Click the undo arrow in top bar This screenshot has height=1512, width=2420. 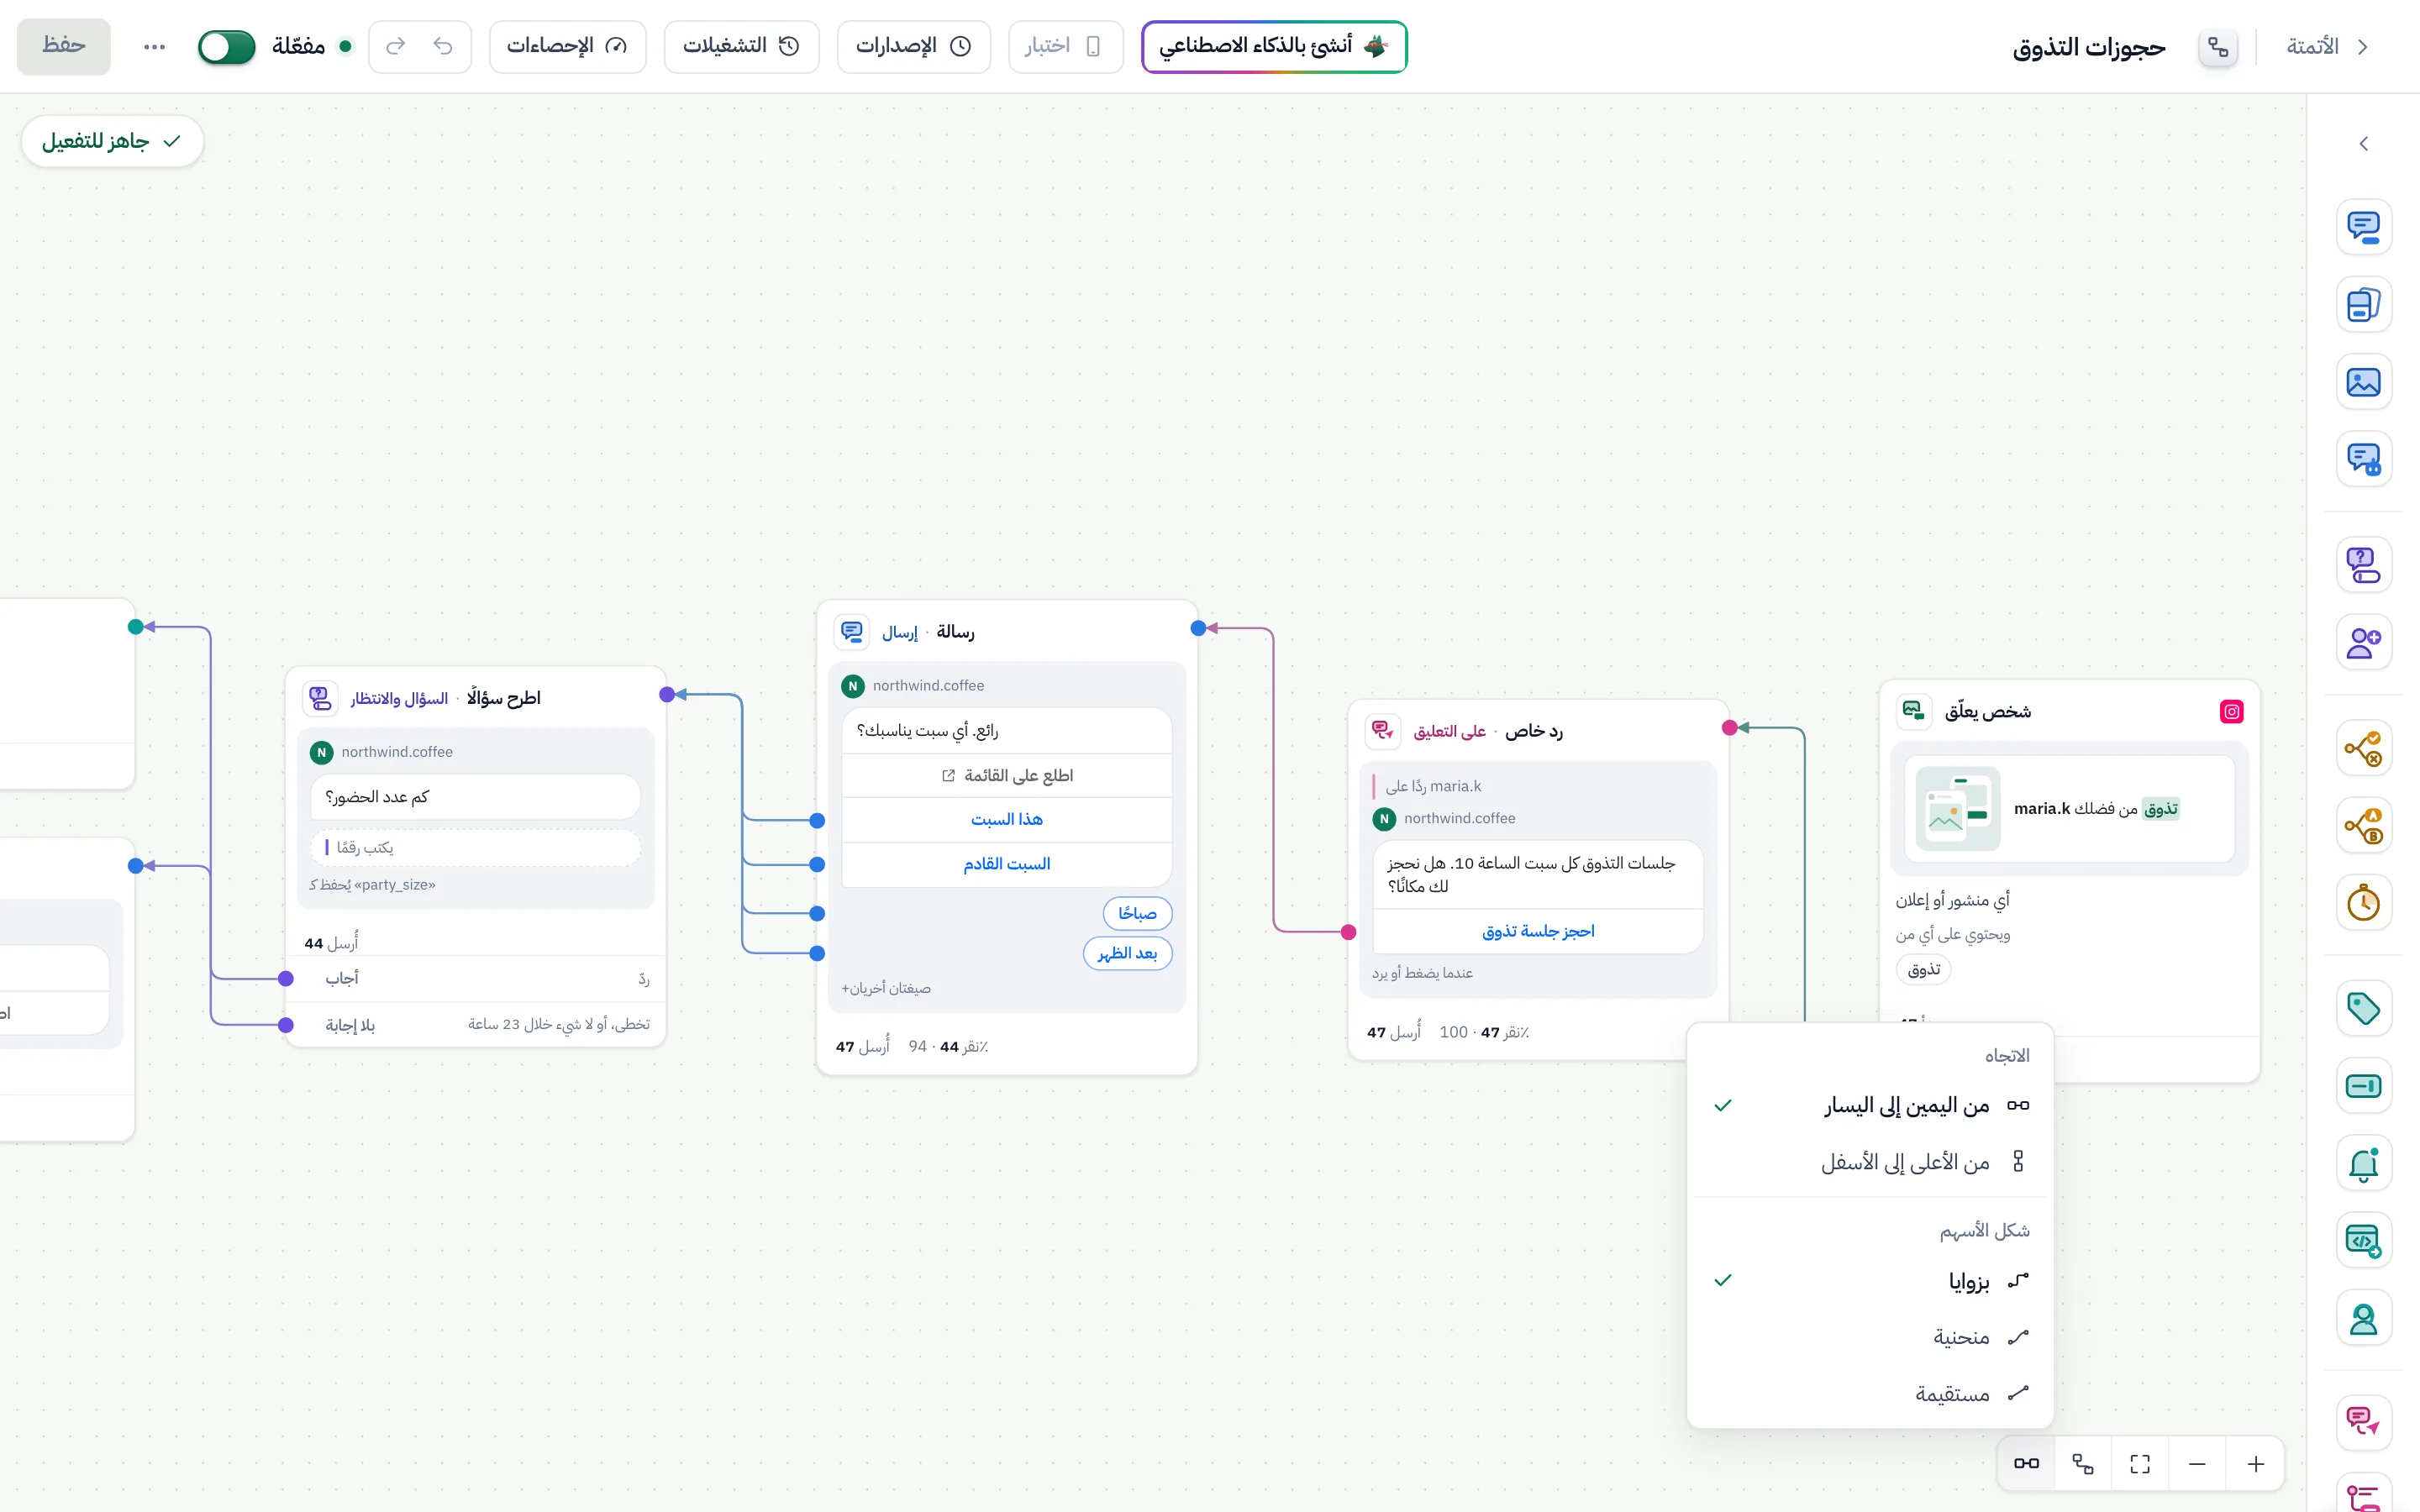click(443, 46)
